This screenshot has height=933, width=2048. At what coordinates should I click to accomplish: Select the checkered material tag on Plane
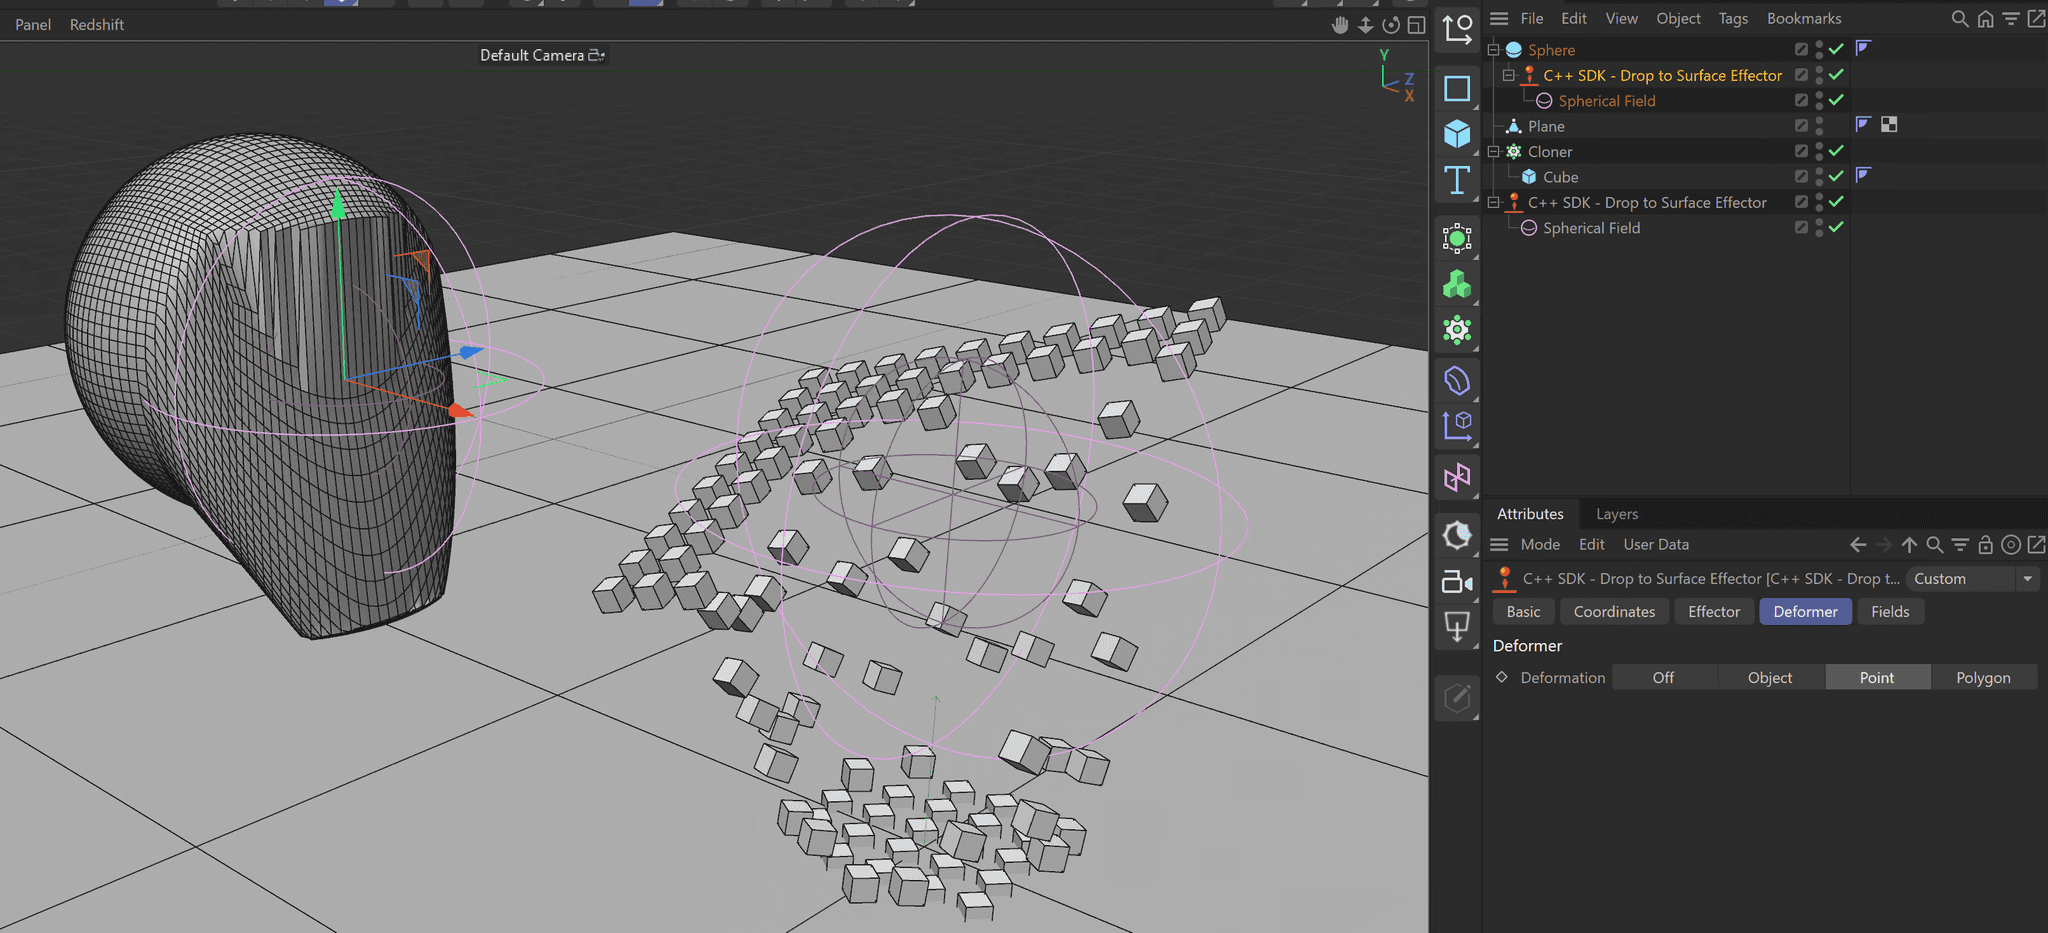pos(1889,125)
